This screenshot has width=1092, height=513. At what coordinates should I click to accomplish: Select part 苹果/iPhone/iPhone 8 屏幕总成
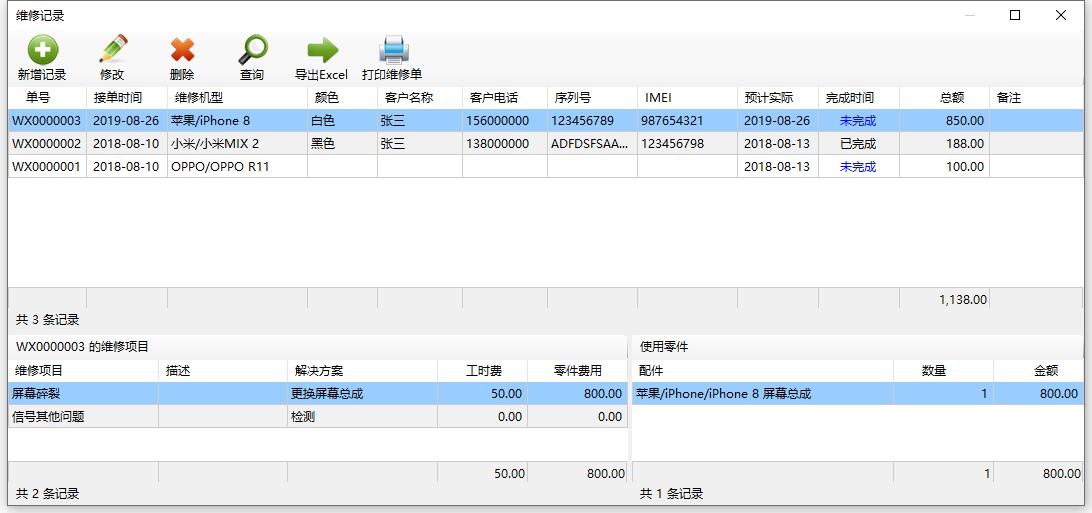858,393
